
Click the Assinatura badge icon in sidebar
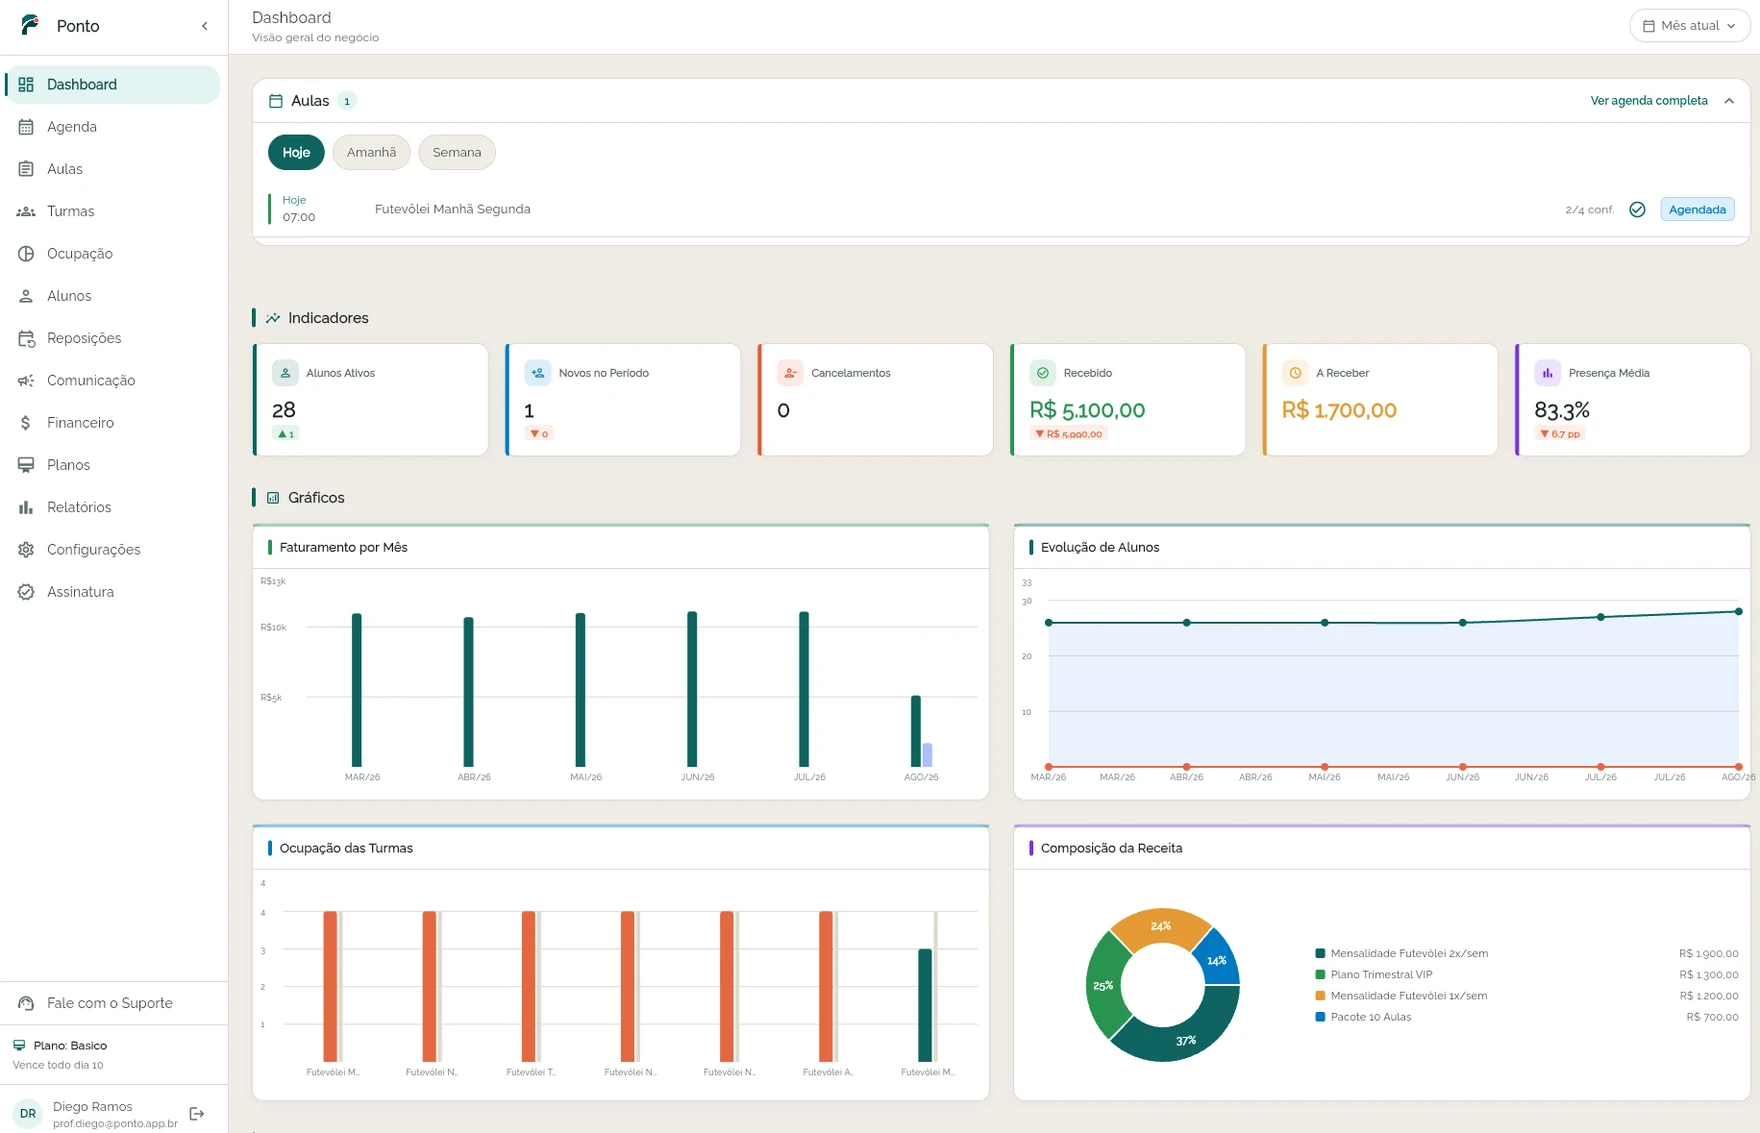[26, 592]
